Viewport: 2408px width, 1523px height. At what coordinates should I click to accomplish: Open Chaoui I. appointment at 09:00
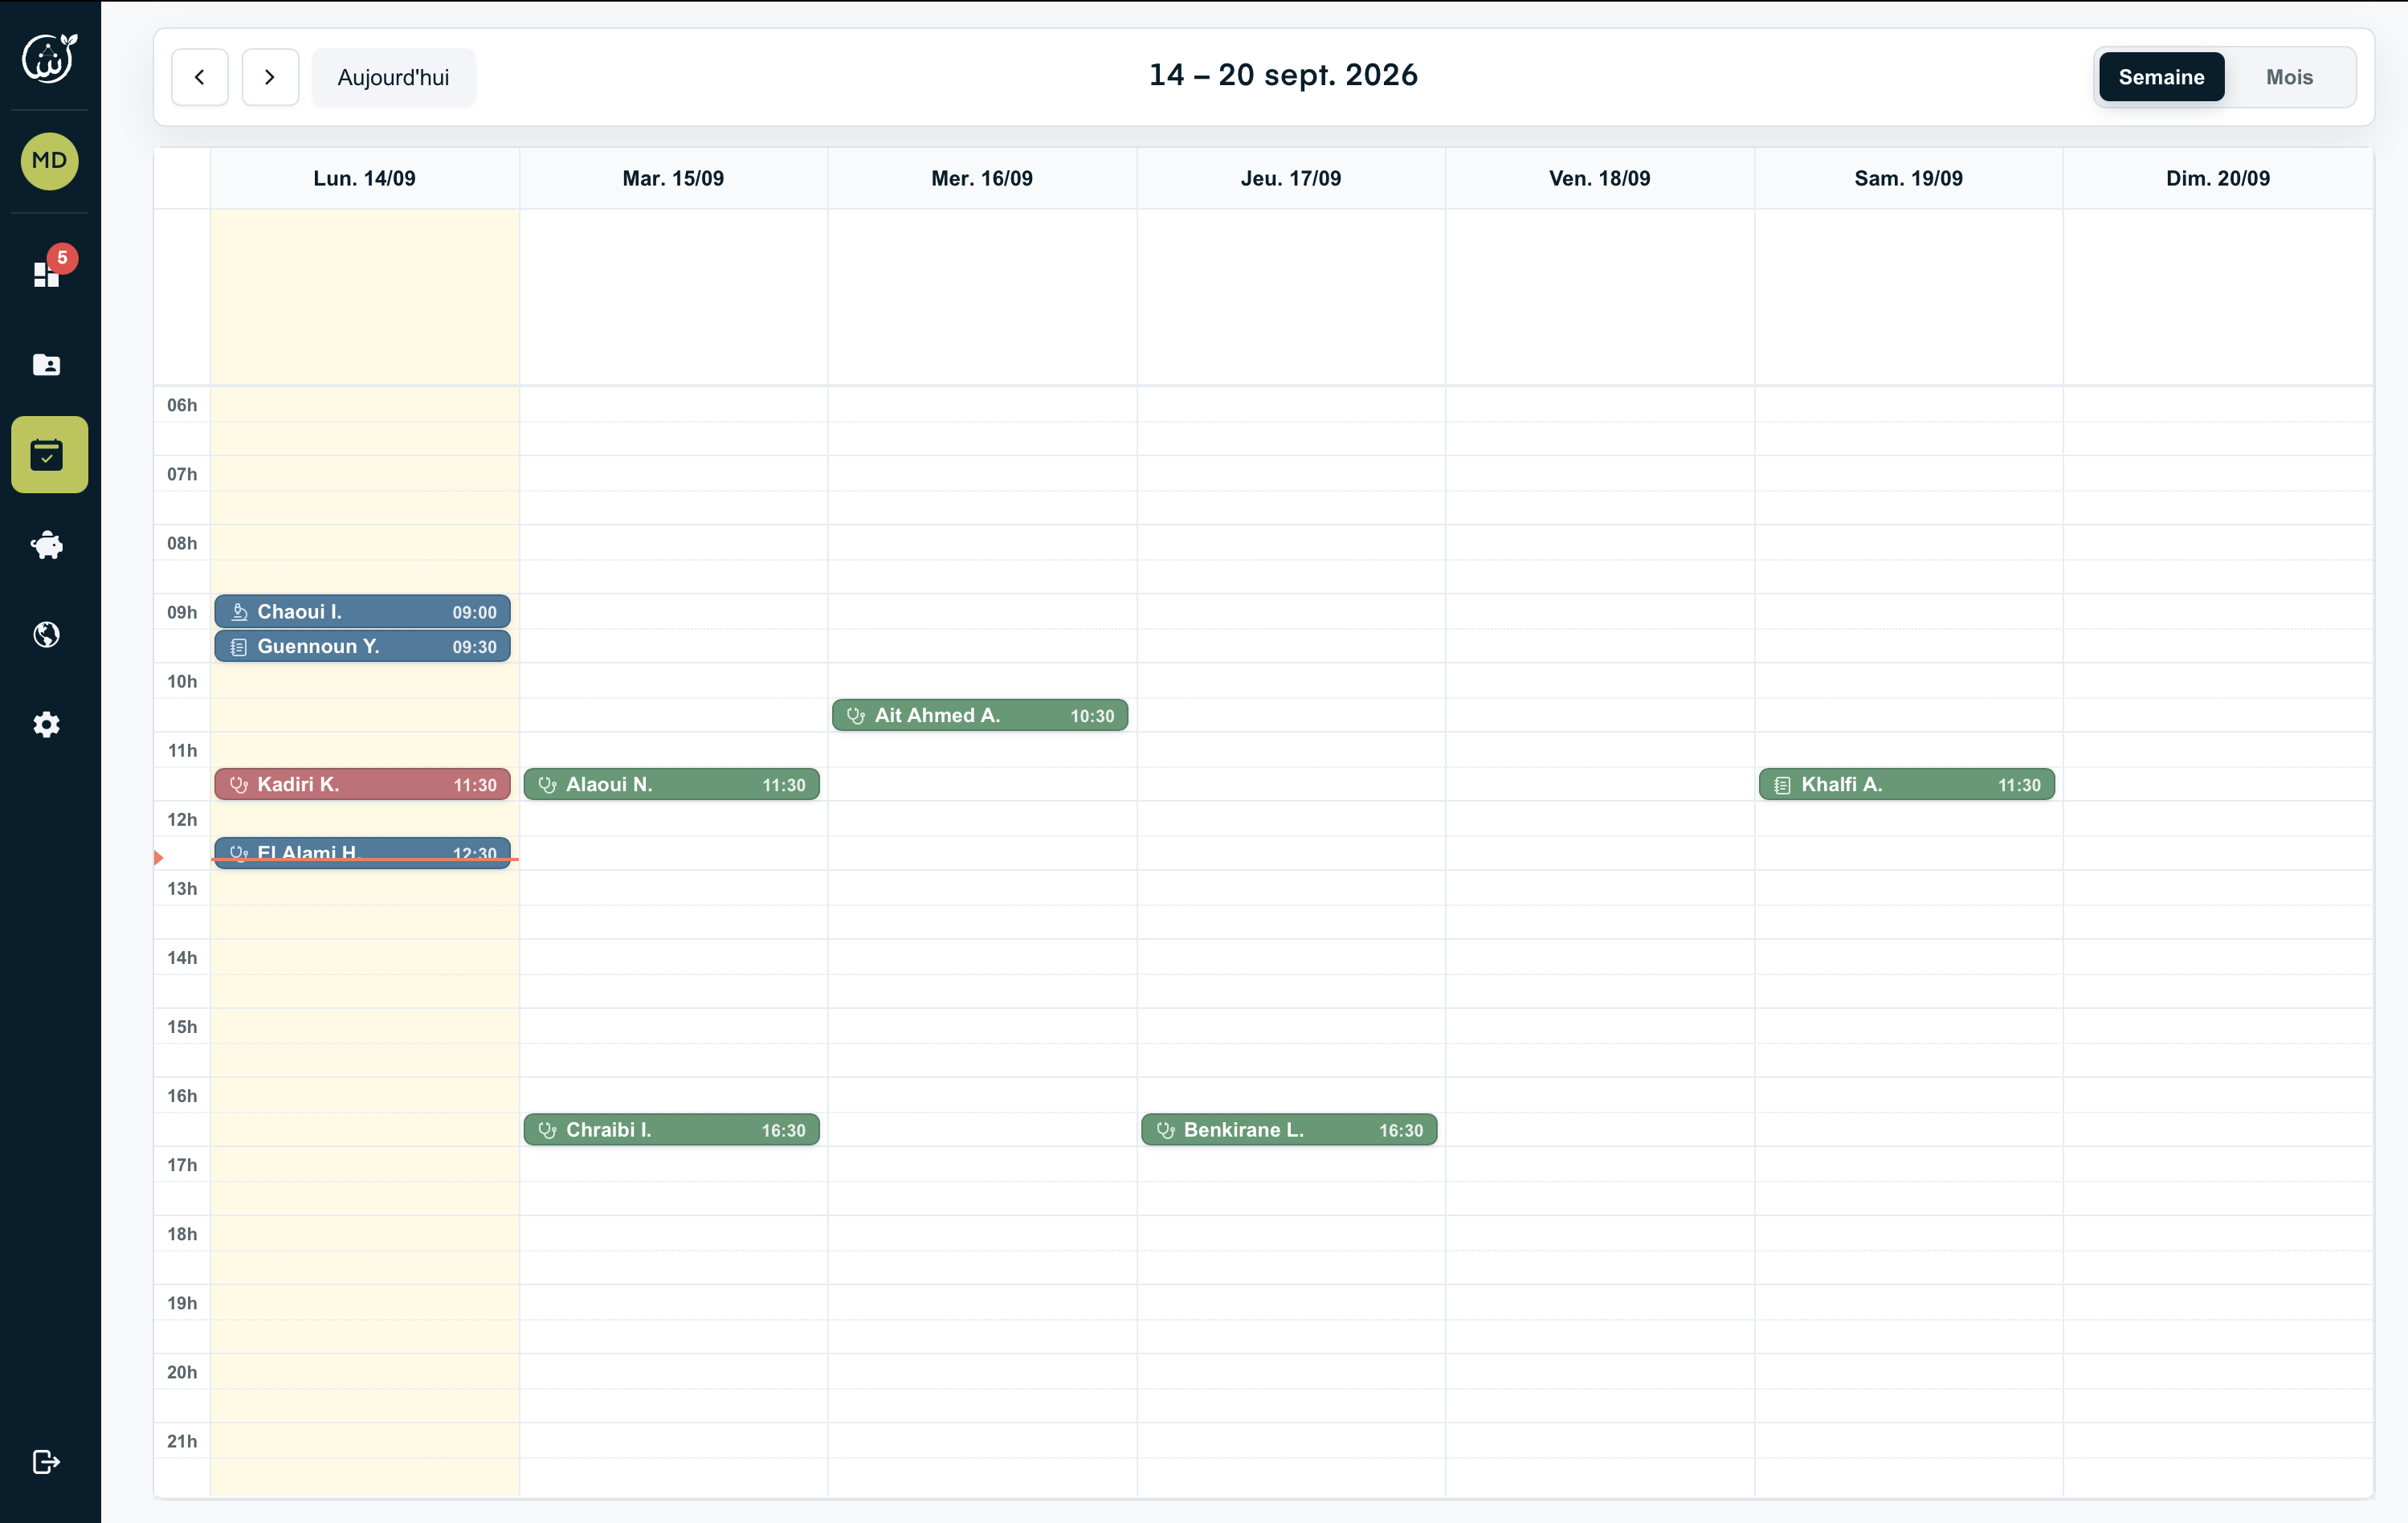coord(362,611)
